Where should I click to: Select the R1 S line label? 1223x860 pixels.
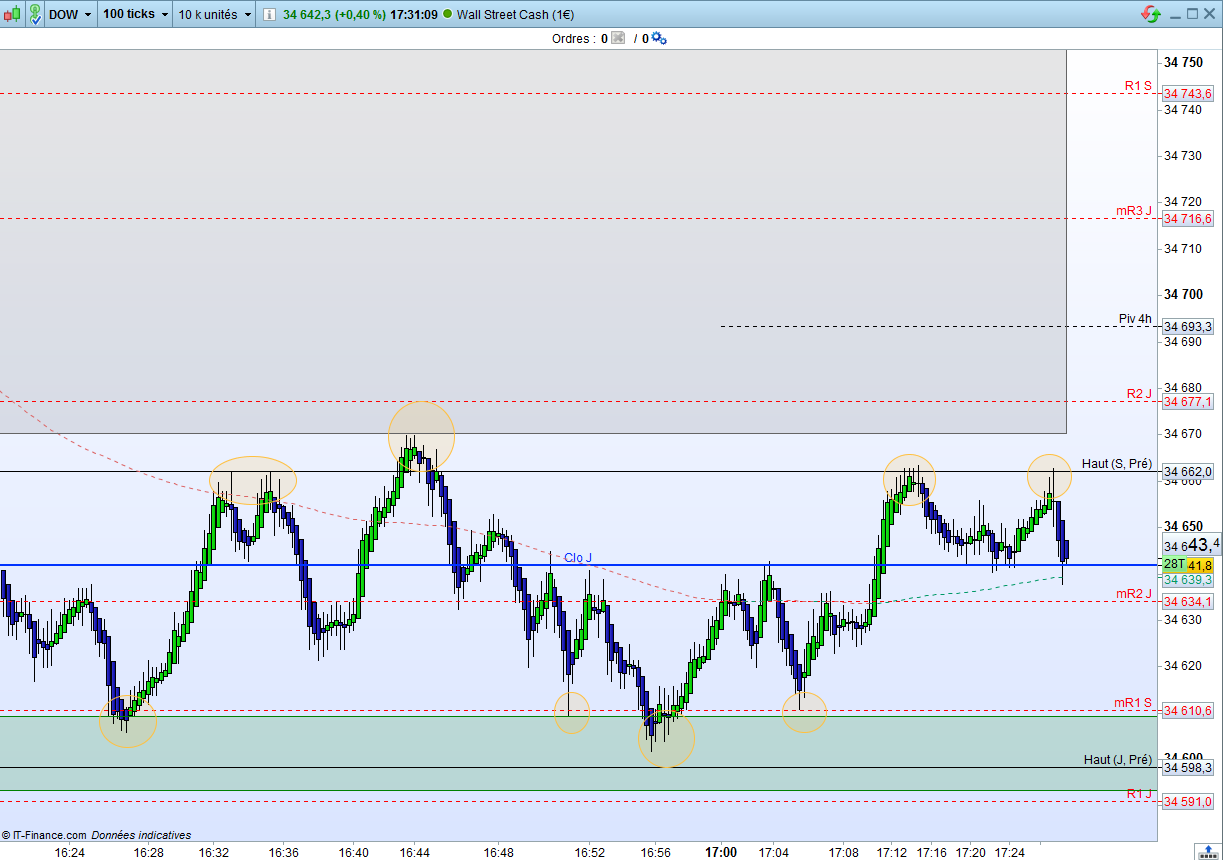click(x=1138, y=86)
